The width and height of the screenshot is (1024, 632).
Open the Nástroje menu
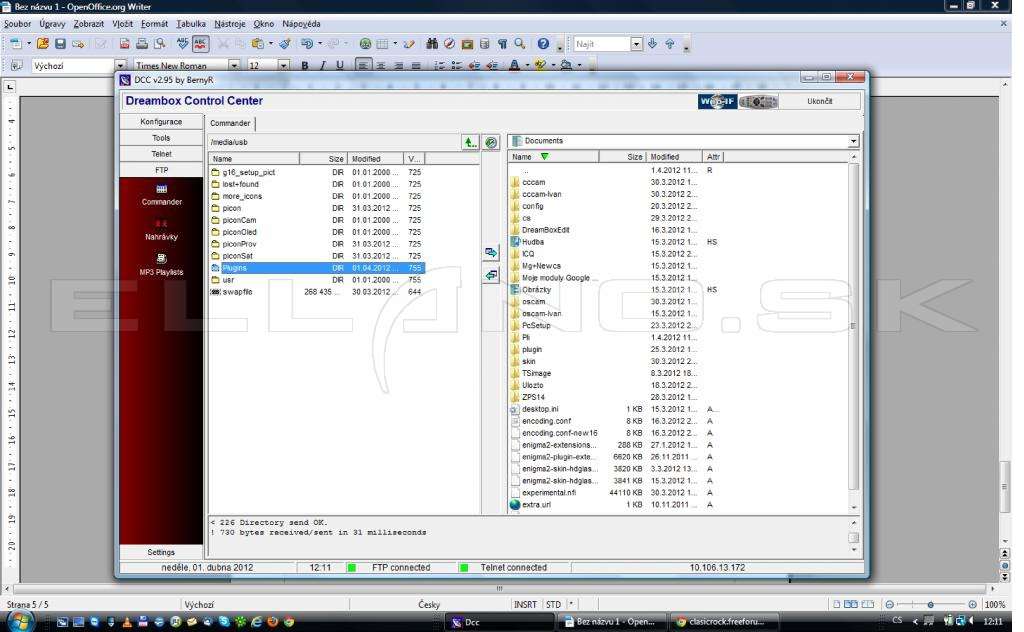click(230, 24)
